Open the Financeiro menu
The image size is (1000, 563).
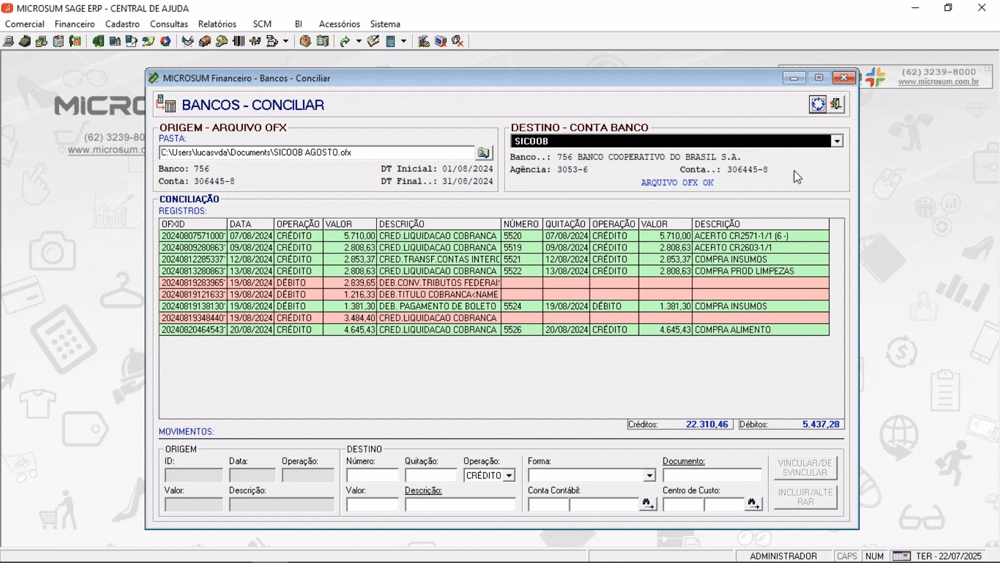[x=75, y=24]
